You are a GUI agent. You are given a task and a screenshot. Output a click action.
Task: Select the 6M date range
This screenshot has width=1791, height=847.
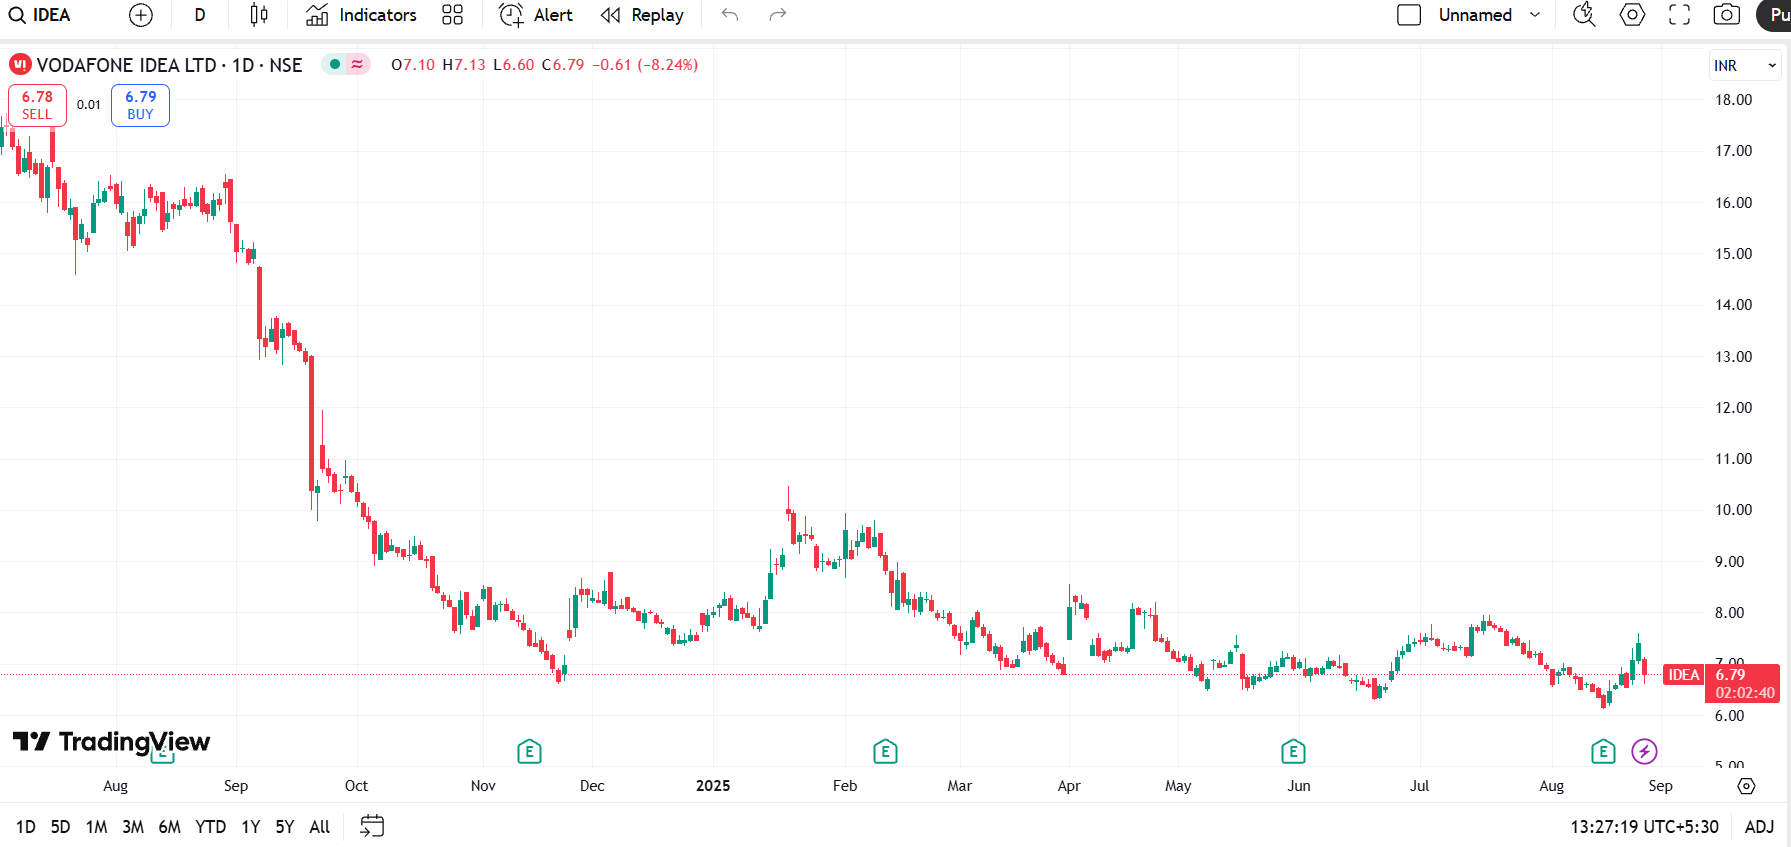pos(170,827)
